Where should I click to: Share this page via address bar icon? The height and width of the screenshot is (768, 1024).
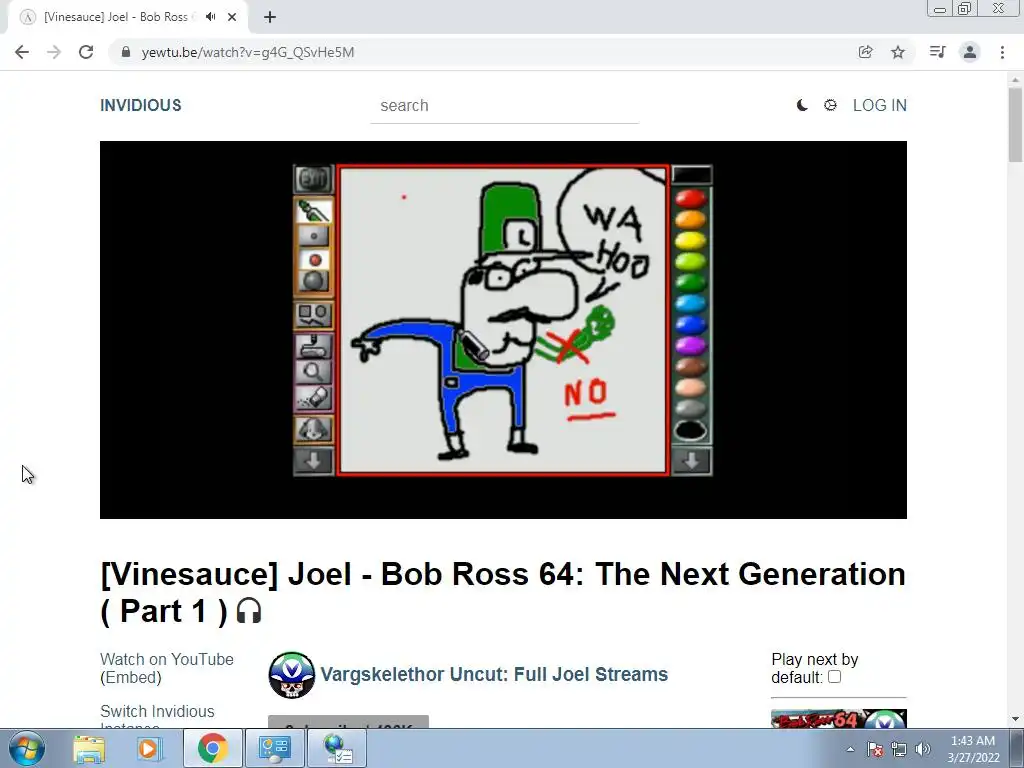click(x=865, y=52)
